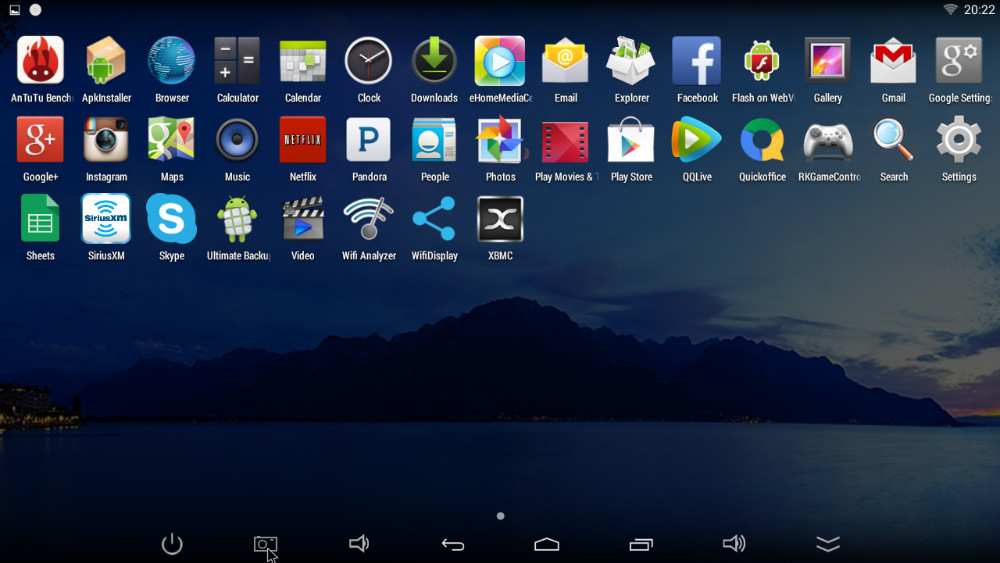Open Wifi Analyzer
Viewport: 1000px width, 563px height.
(369, 219)
